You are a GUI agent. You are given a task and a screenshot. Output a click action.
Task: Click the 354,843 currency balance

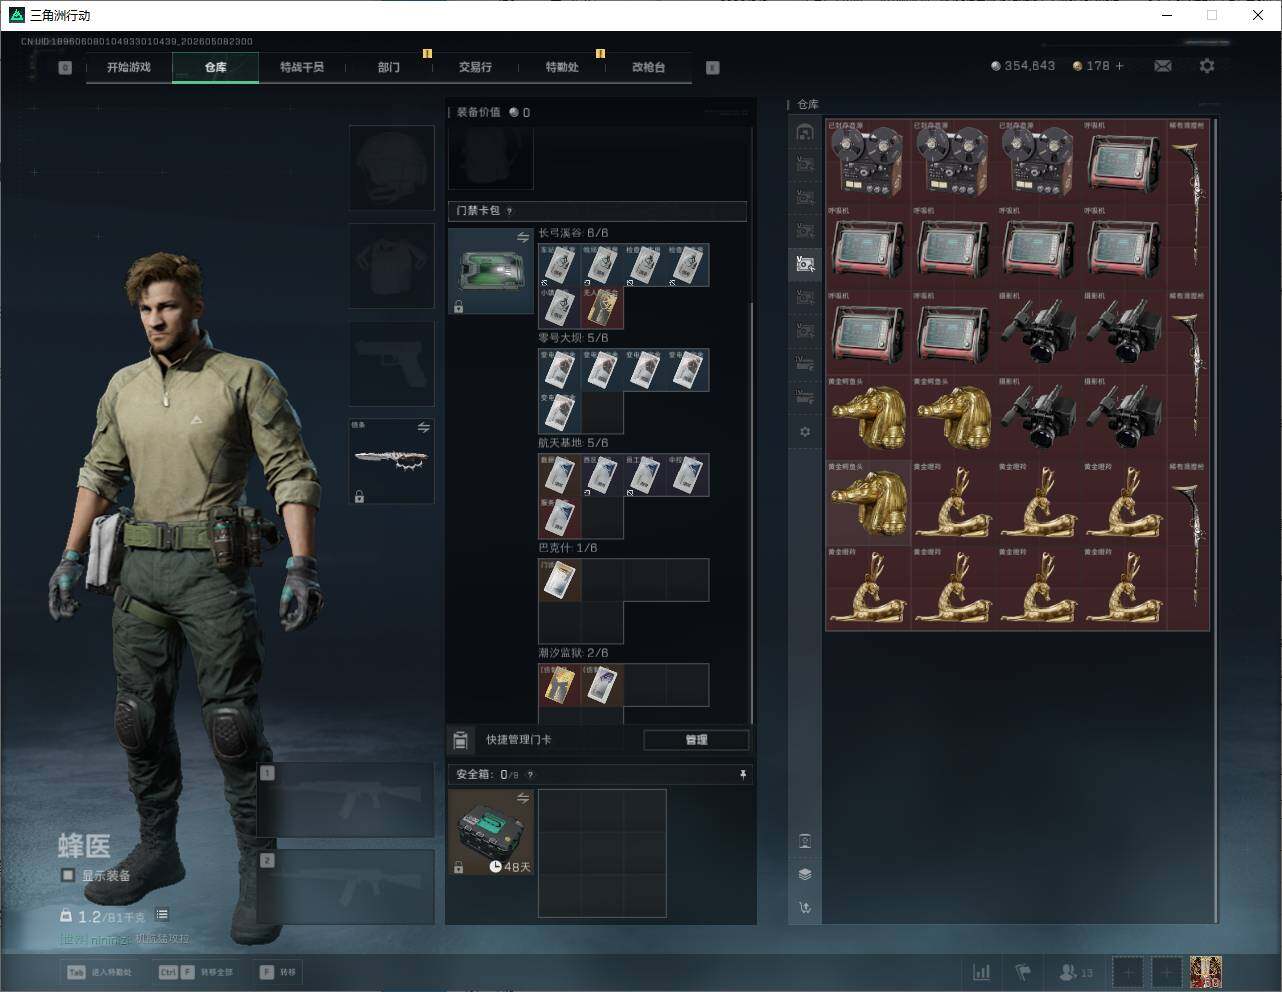pos(1023,66)
